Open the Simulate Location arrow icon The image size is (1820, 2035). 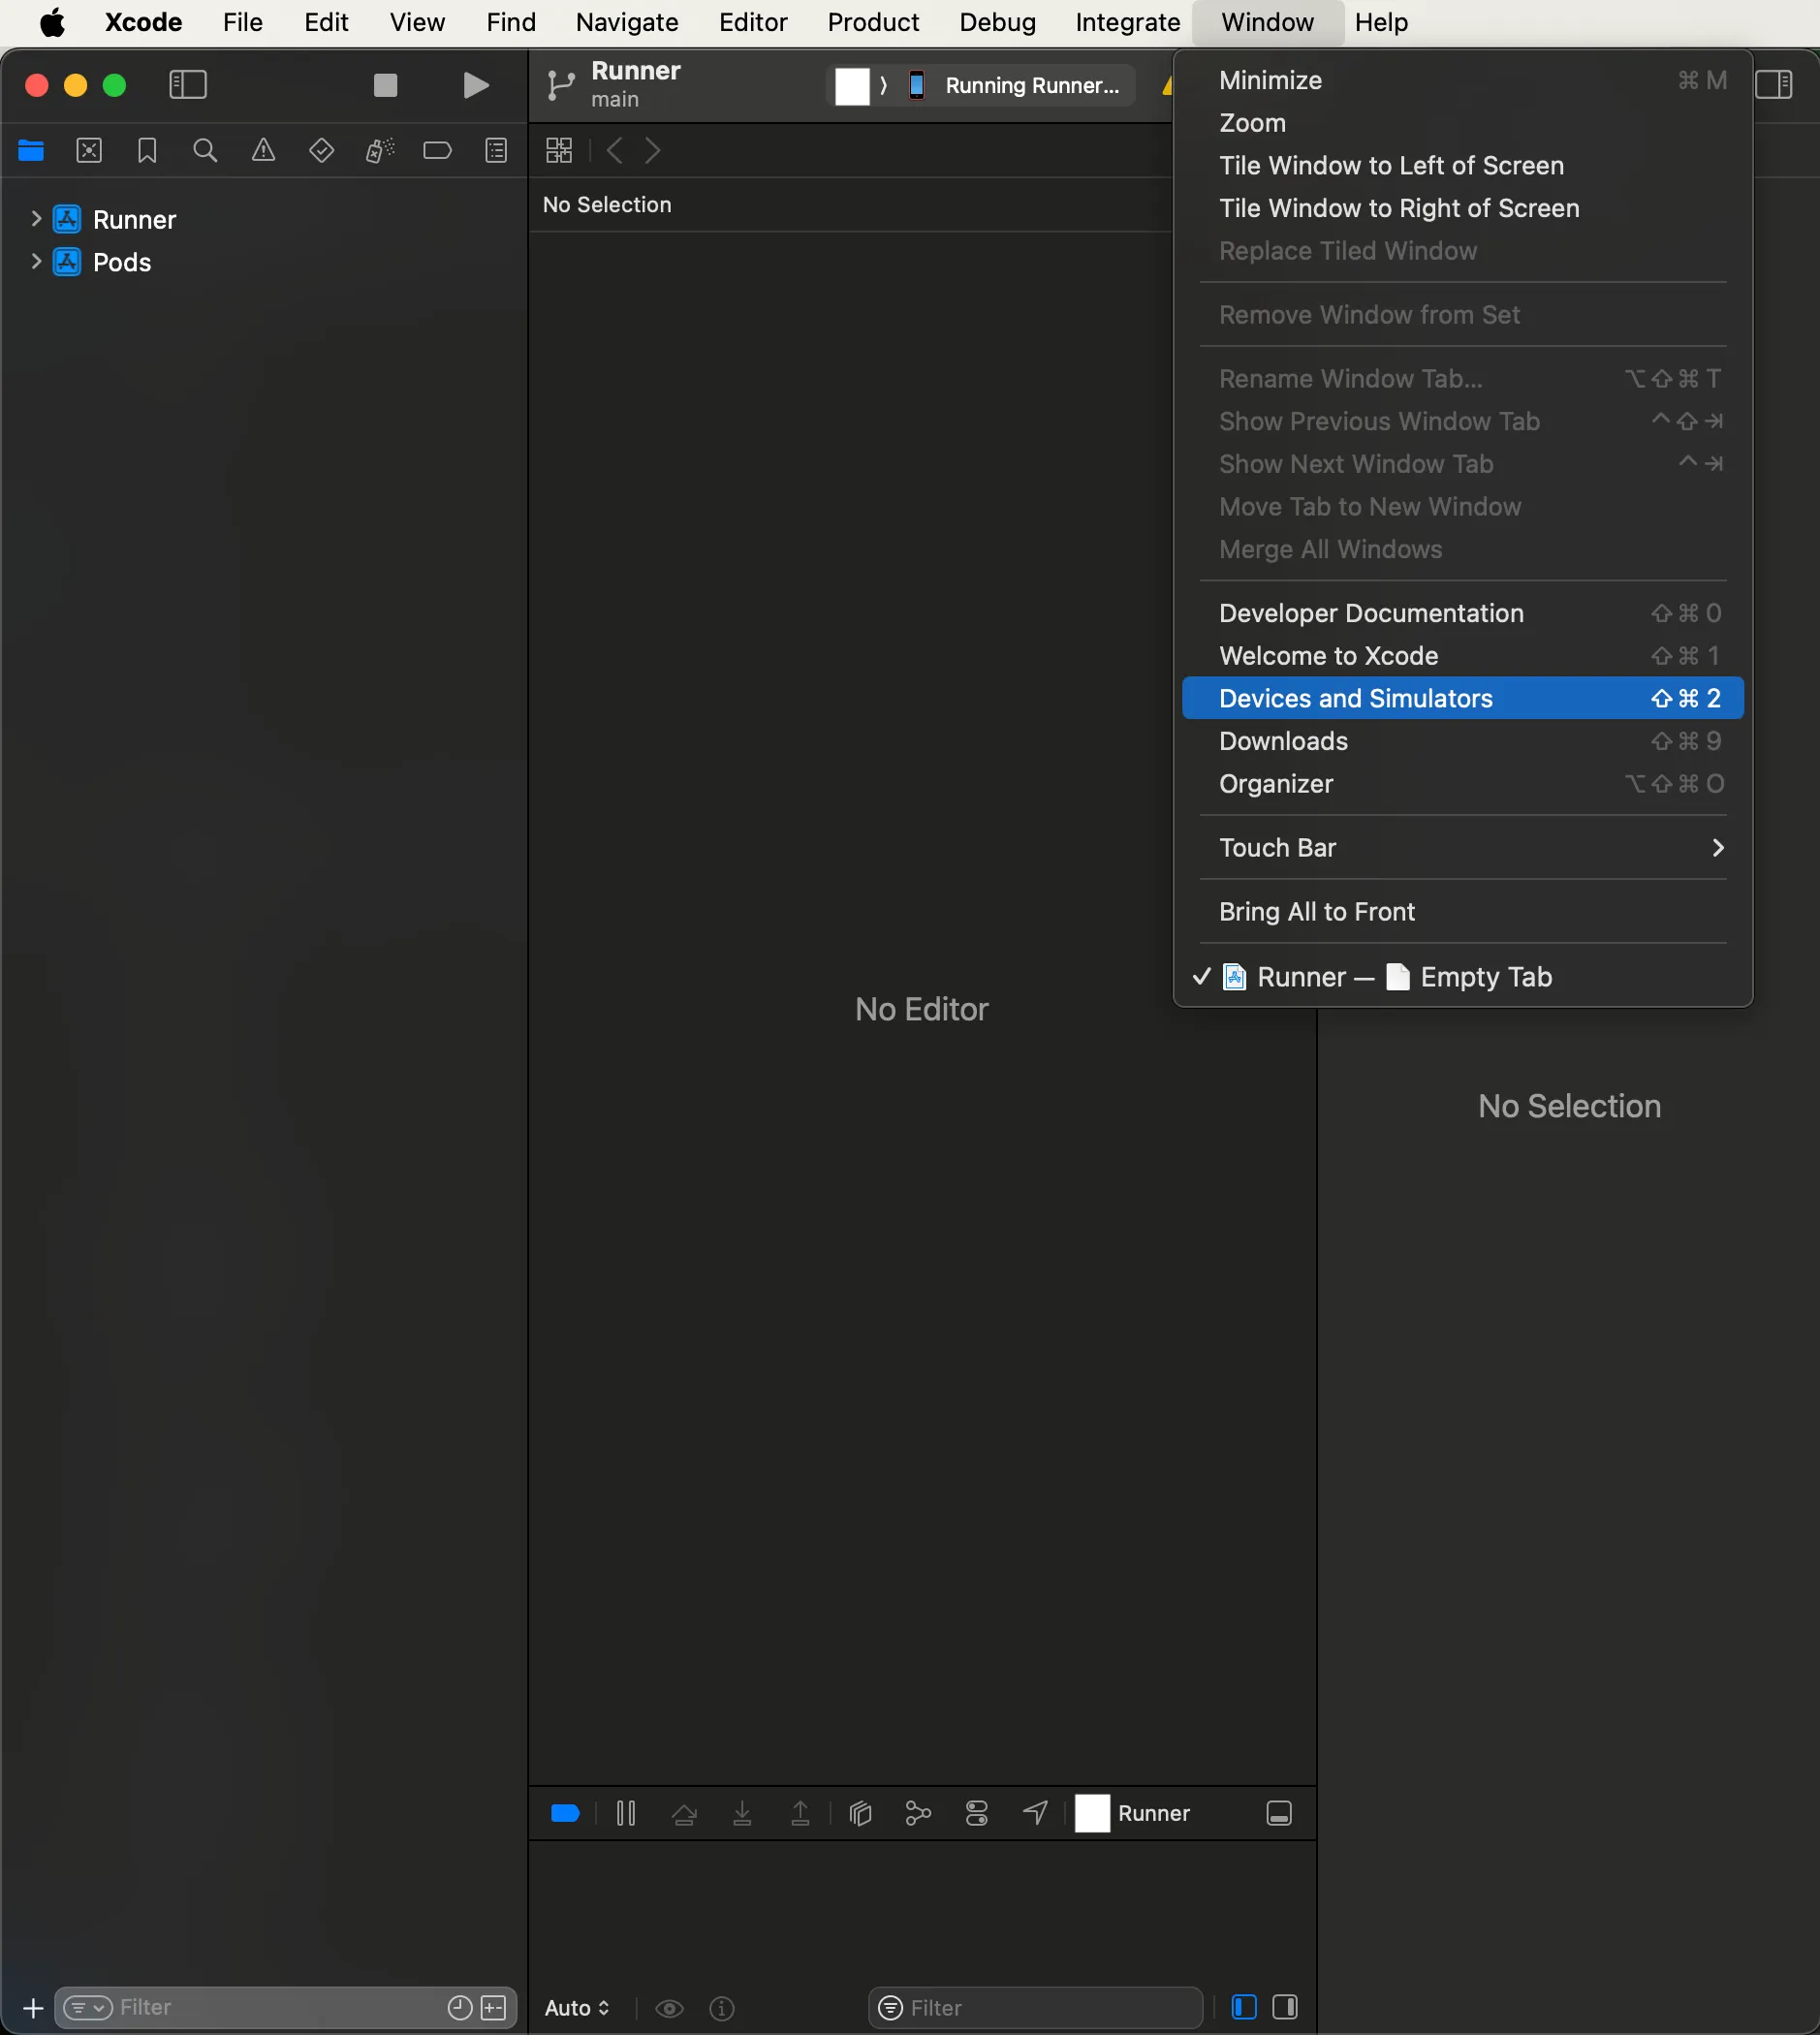point(1035,1813)
